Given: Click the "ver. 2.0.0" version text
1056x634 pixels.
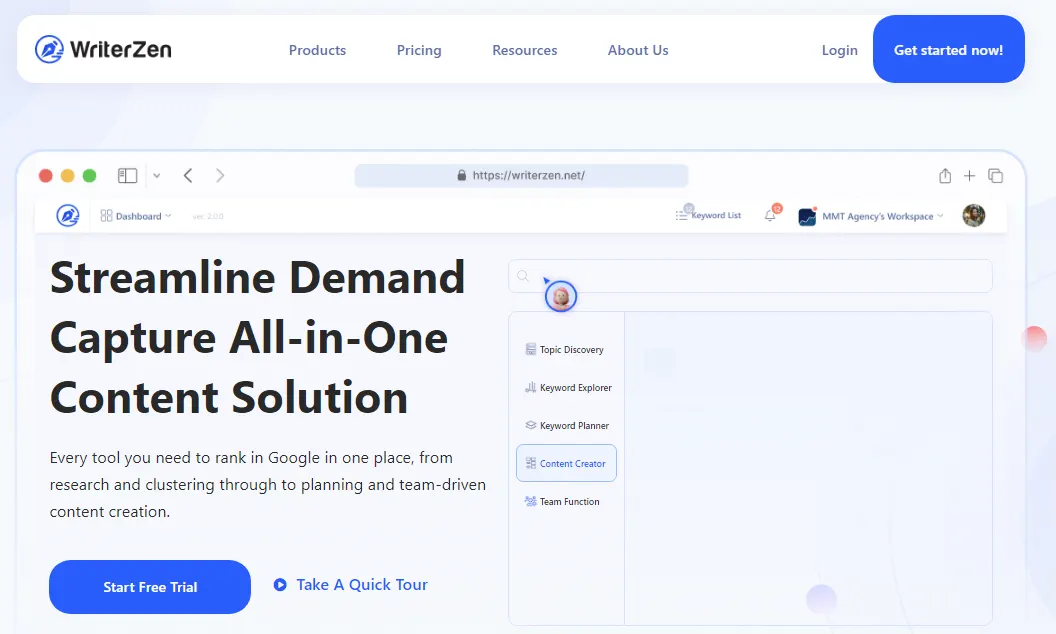Looking at the screenshot, I should (x=207, y=216).
